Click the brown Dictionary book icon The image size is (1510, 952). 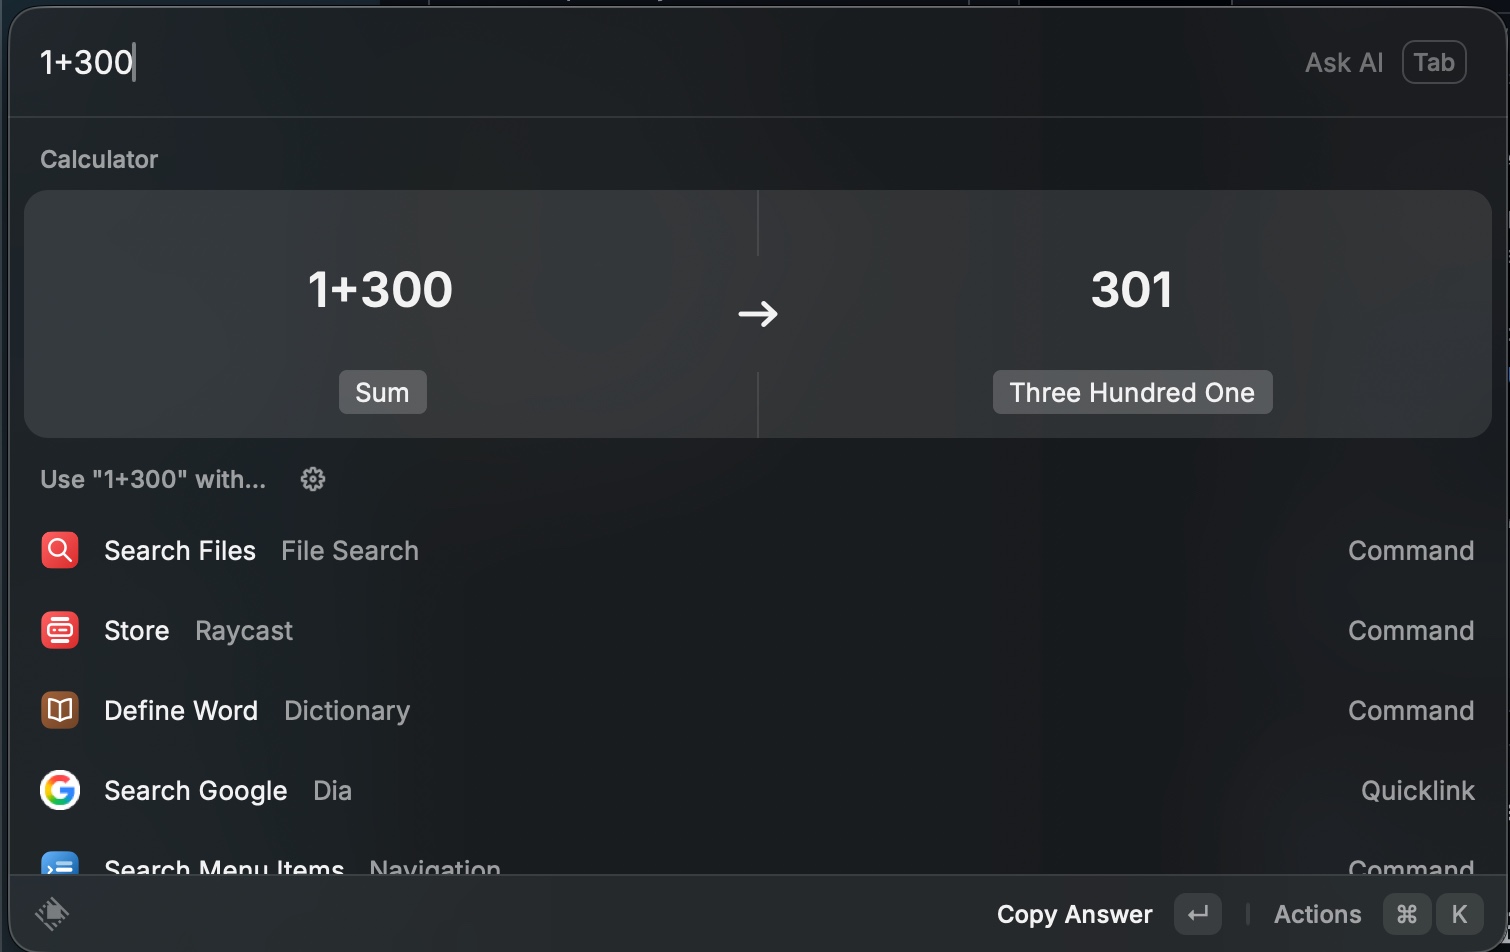point(60,710)
